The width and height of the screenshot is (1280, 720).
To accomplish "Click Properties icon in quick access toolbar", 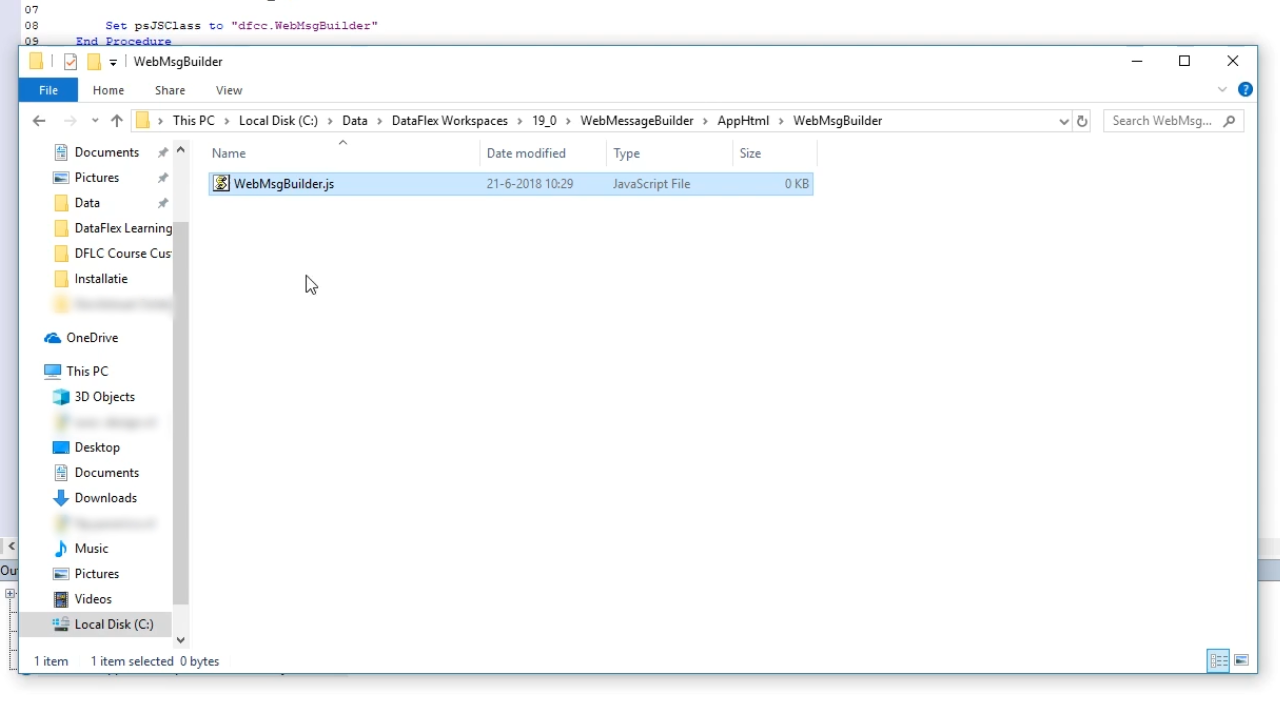I will click(70, 62).
